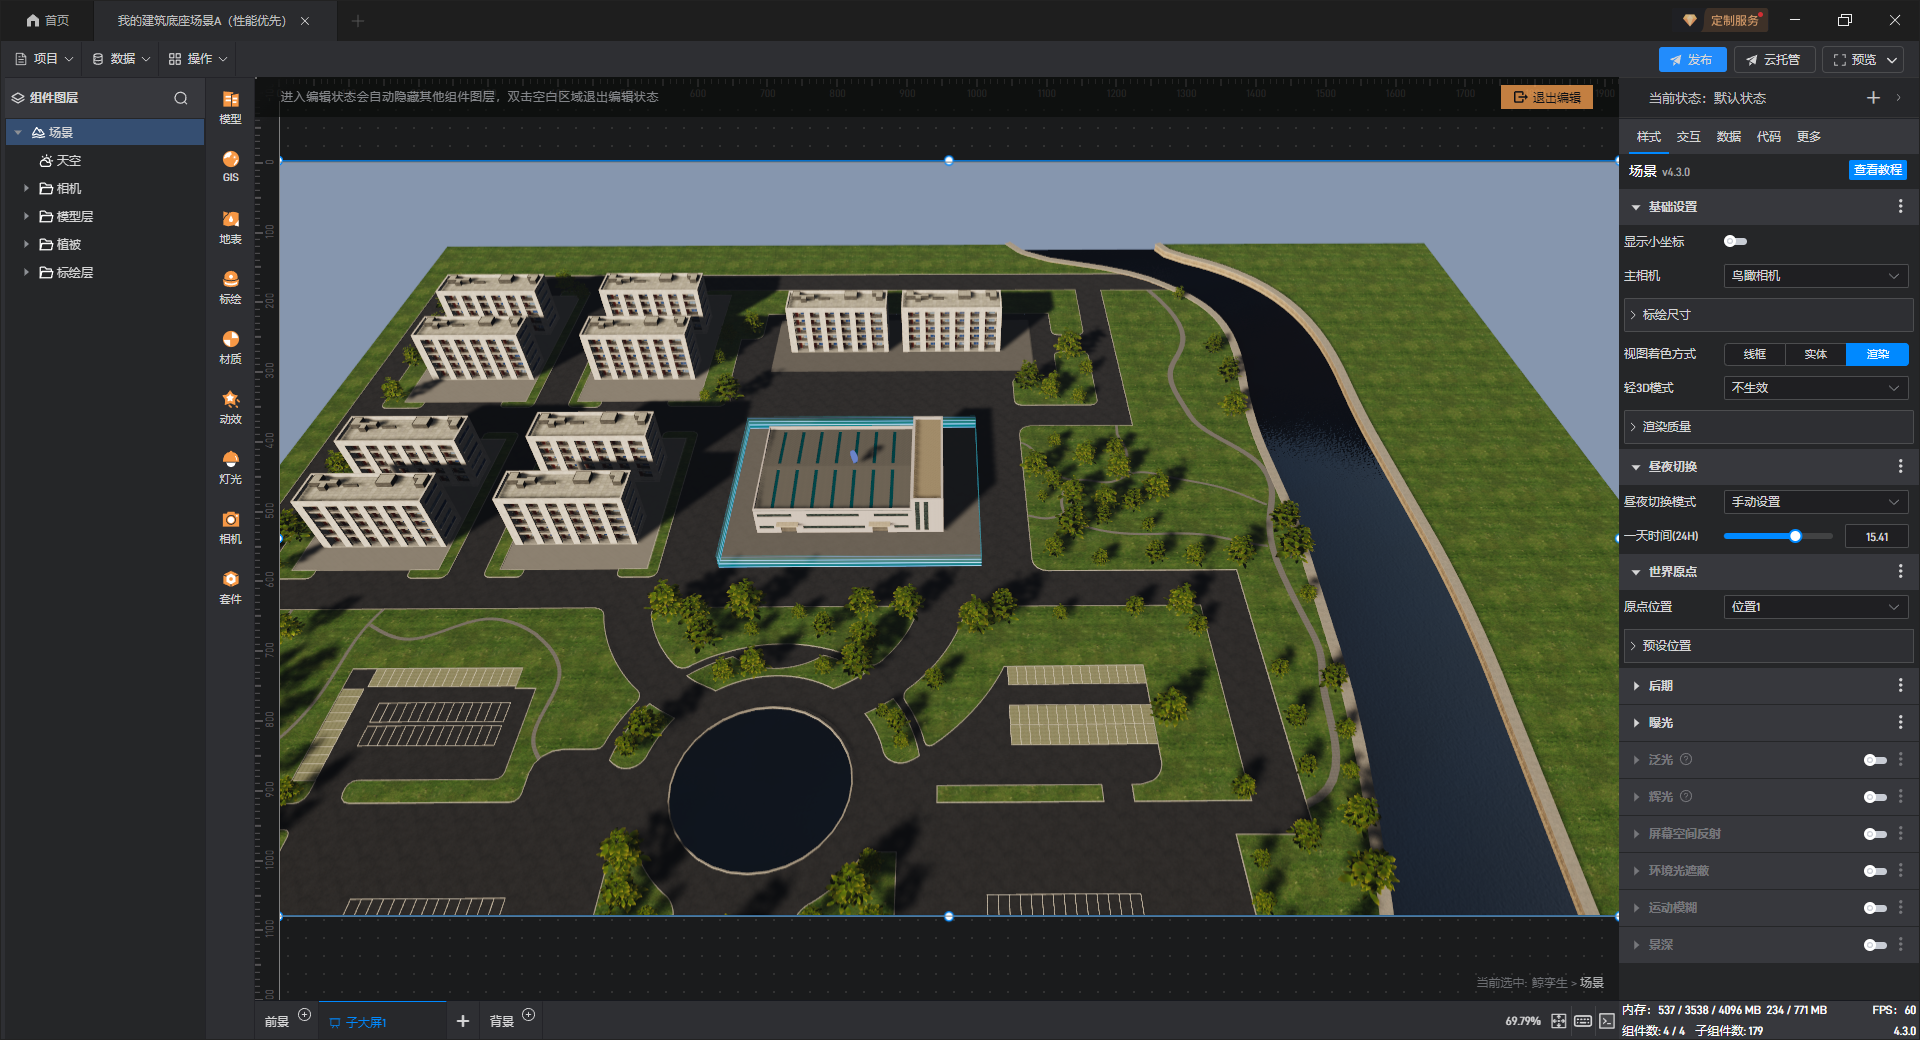Open the 地表 (Terrain) tool icon
Viewport: 1920px width, 1040px height.
(230, 225)
